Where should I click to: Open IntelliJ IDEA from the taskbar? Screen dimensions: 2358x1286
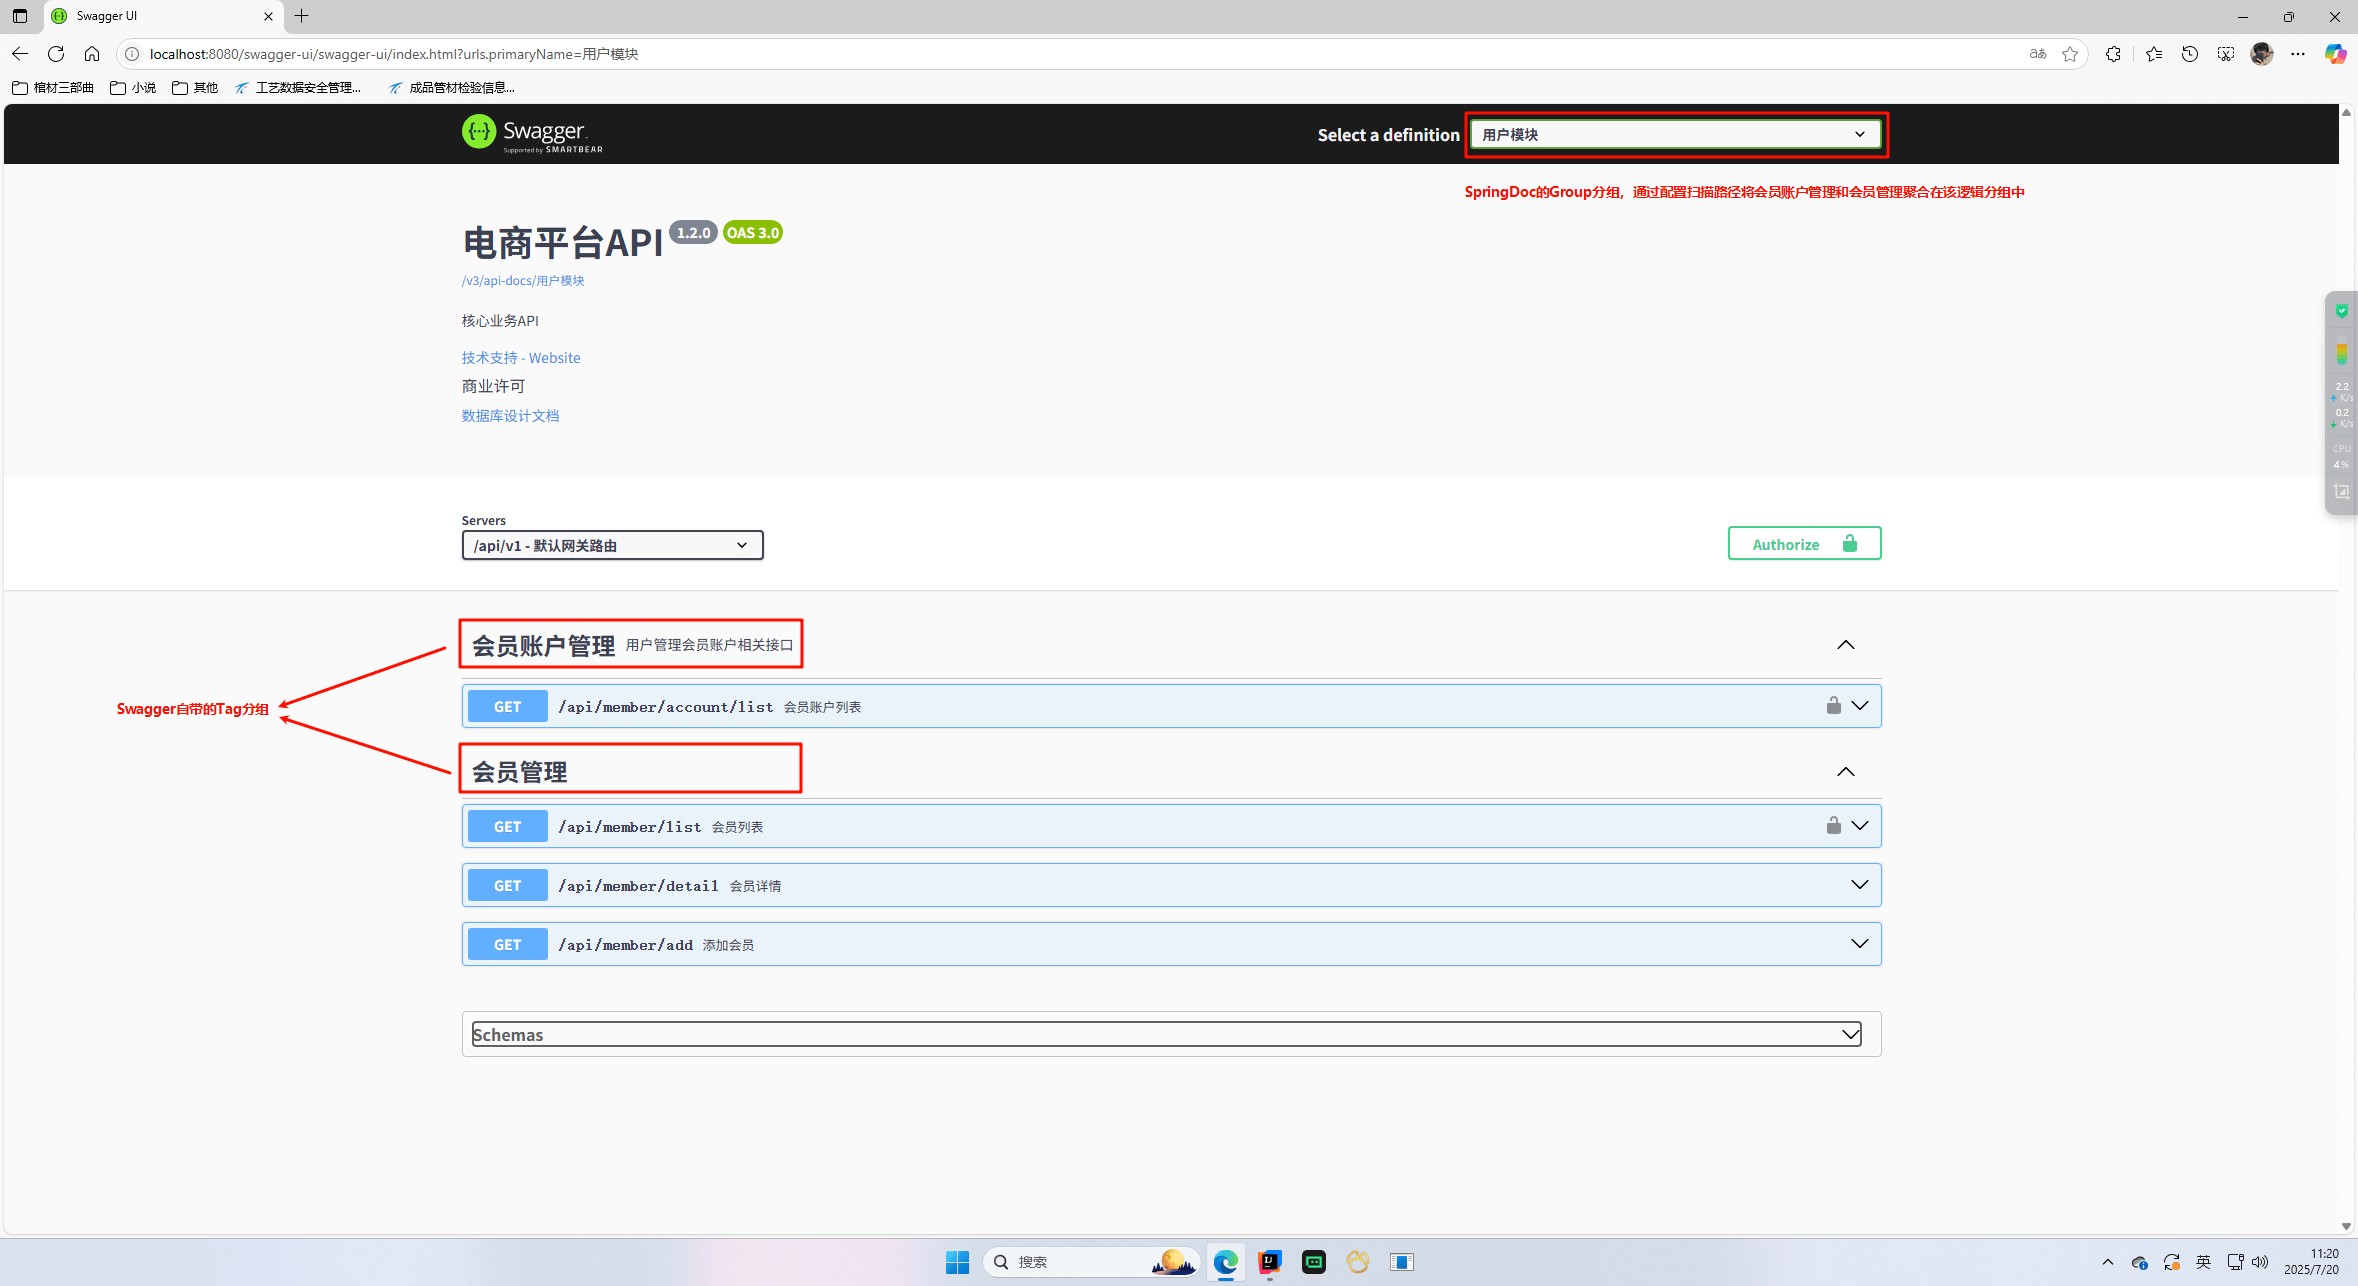click(x=1270, y=1262)
